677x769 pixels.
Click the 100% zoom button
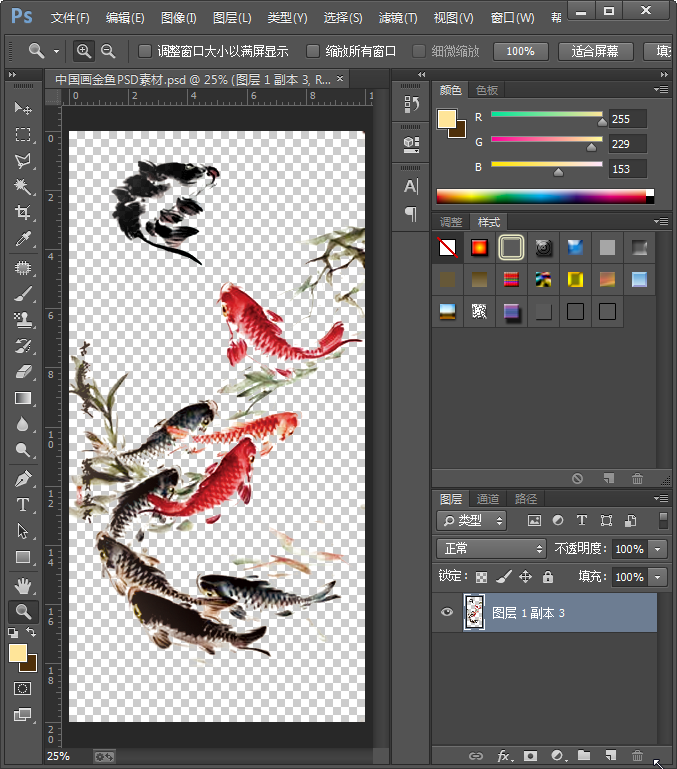[x=520, y=51]
